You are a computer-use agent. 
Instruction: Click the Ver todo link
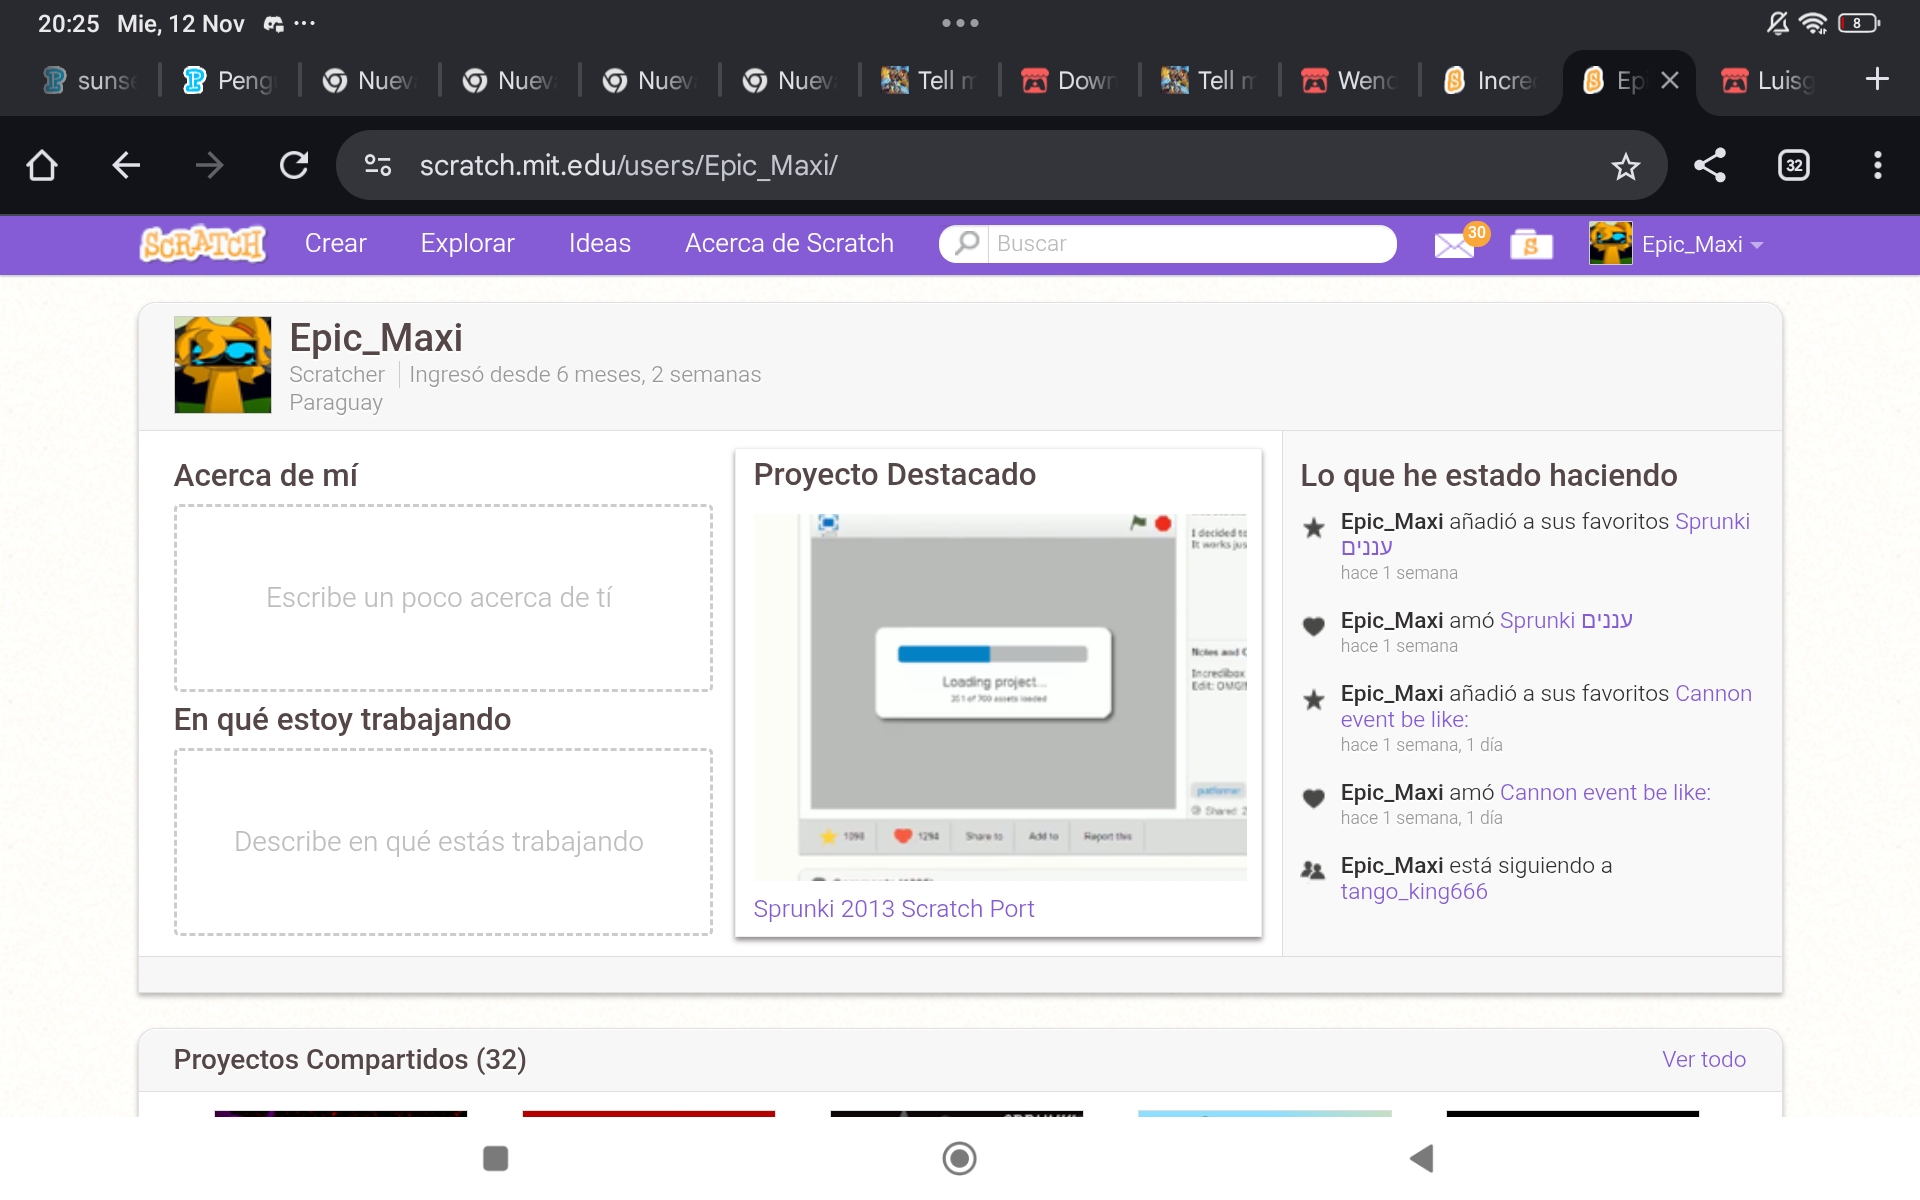pyautogui.click(x=1703, y=1060)
